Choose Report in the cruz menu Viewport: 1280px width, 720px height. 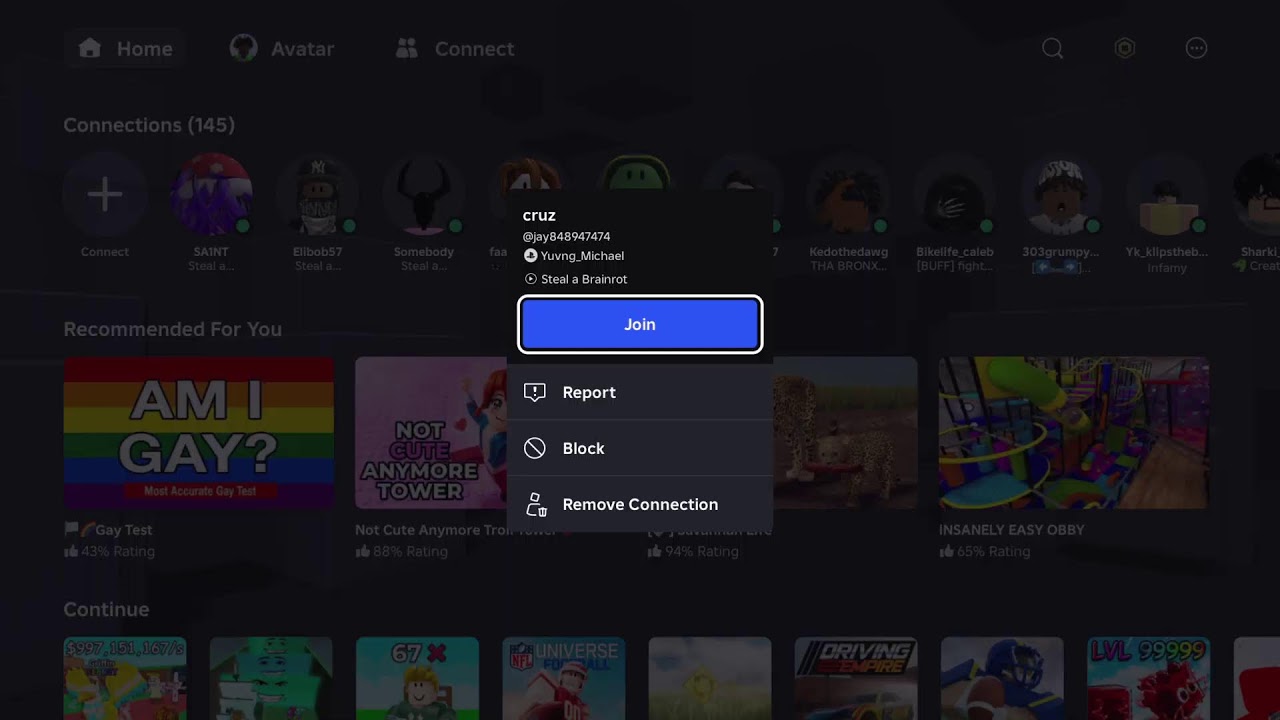(640, 392)
